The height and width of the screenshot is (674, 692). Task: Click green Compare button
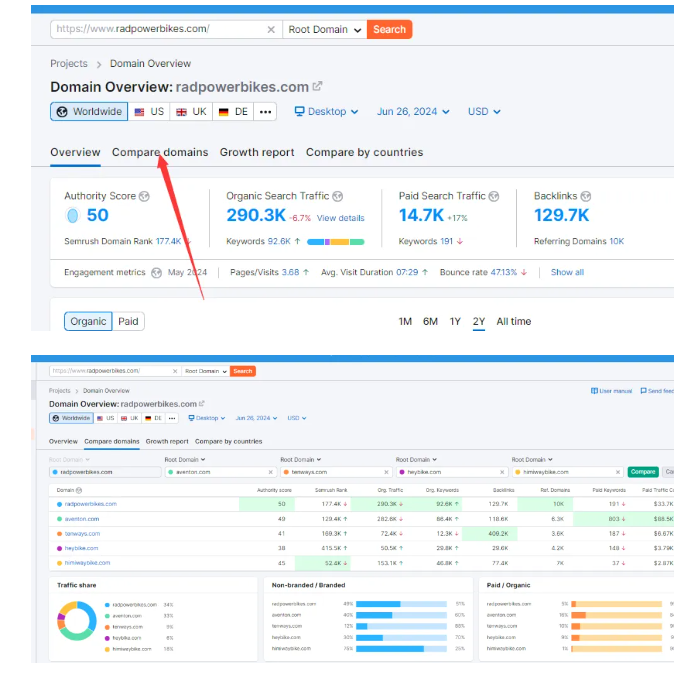(x=643, y=472)
